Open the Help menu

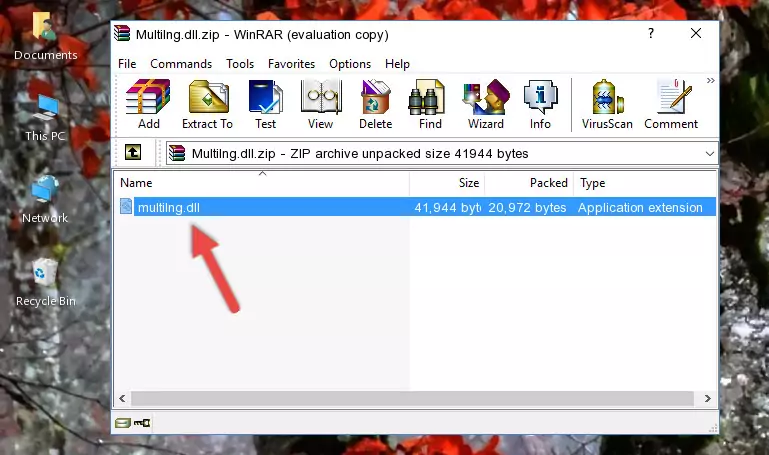(x=397, y=64)
